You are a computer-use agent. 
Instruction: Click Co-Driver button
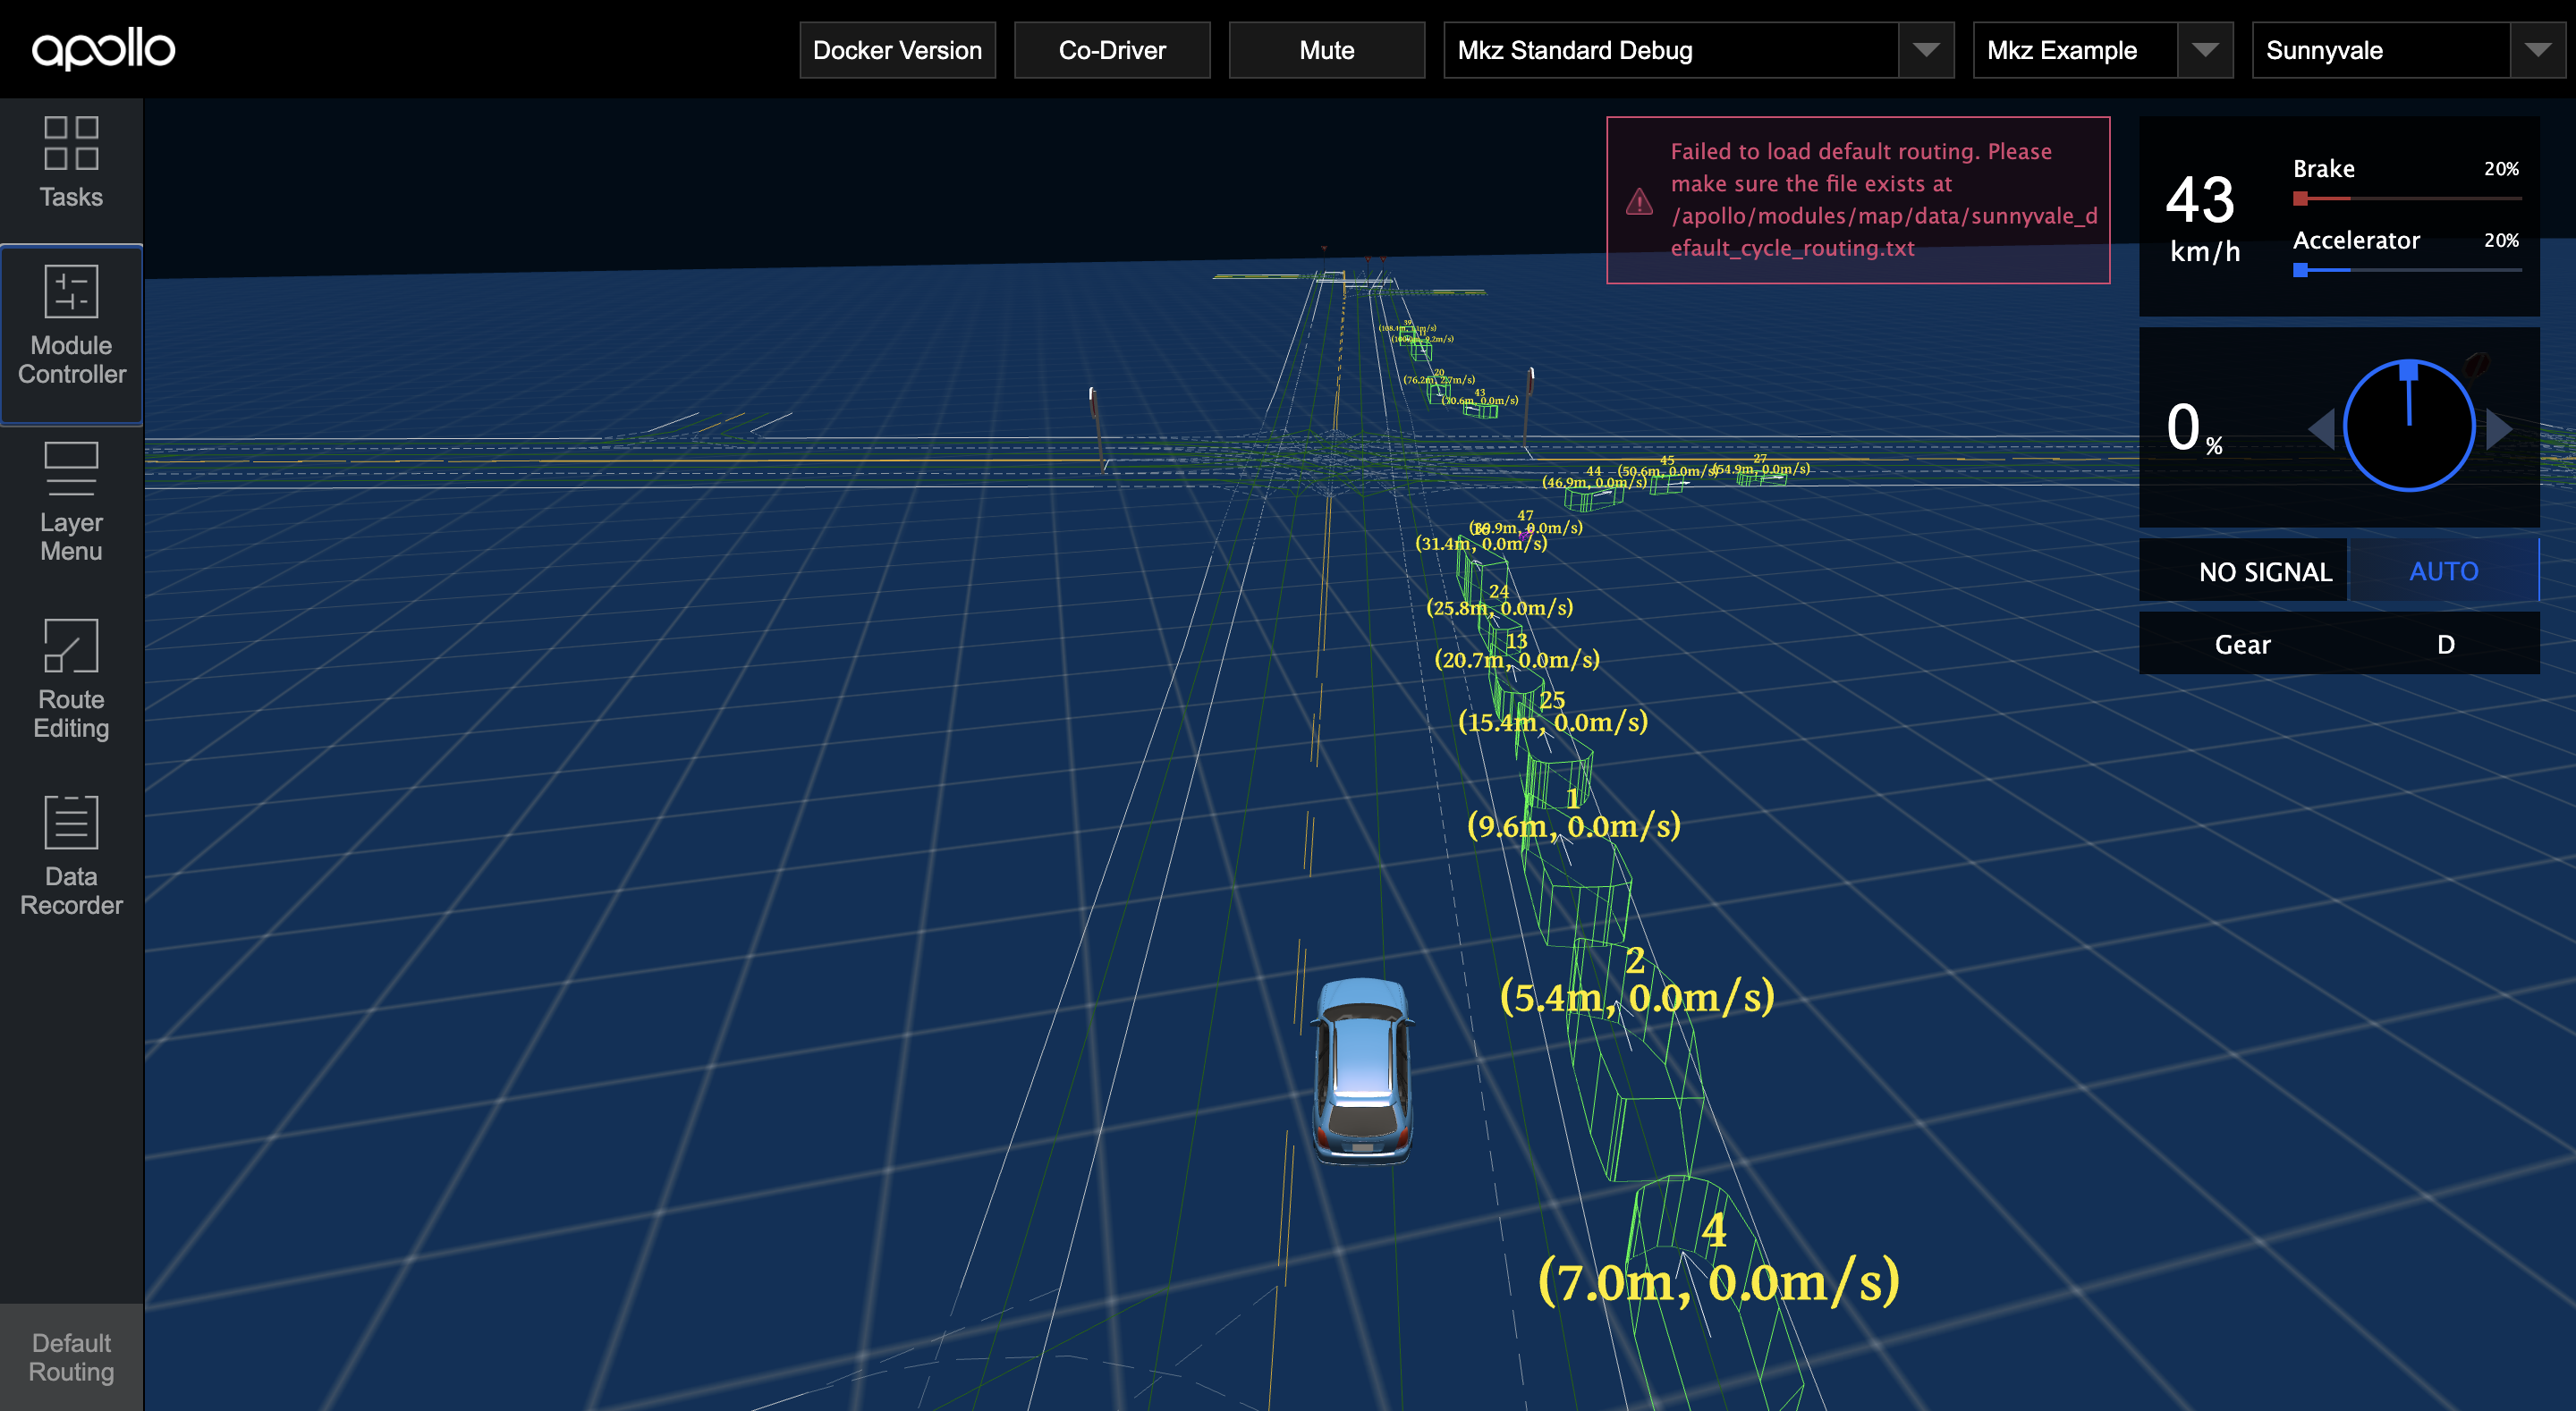tap(1112, 50)
